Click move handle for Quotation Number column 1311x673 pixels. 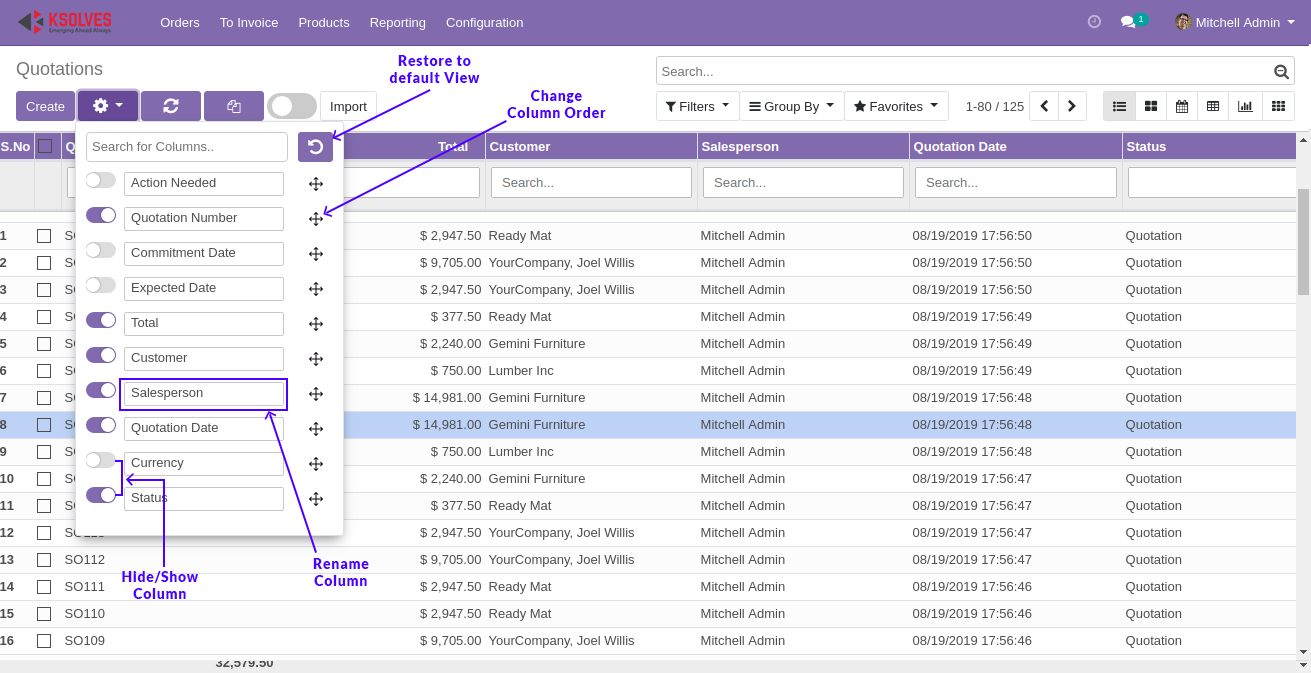pyautogui.click(x=316, y=219)
